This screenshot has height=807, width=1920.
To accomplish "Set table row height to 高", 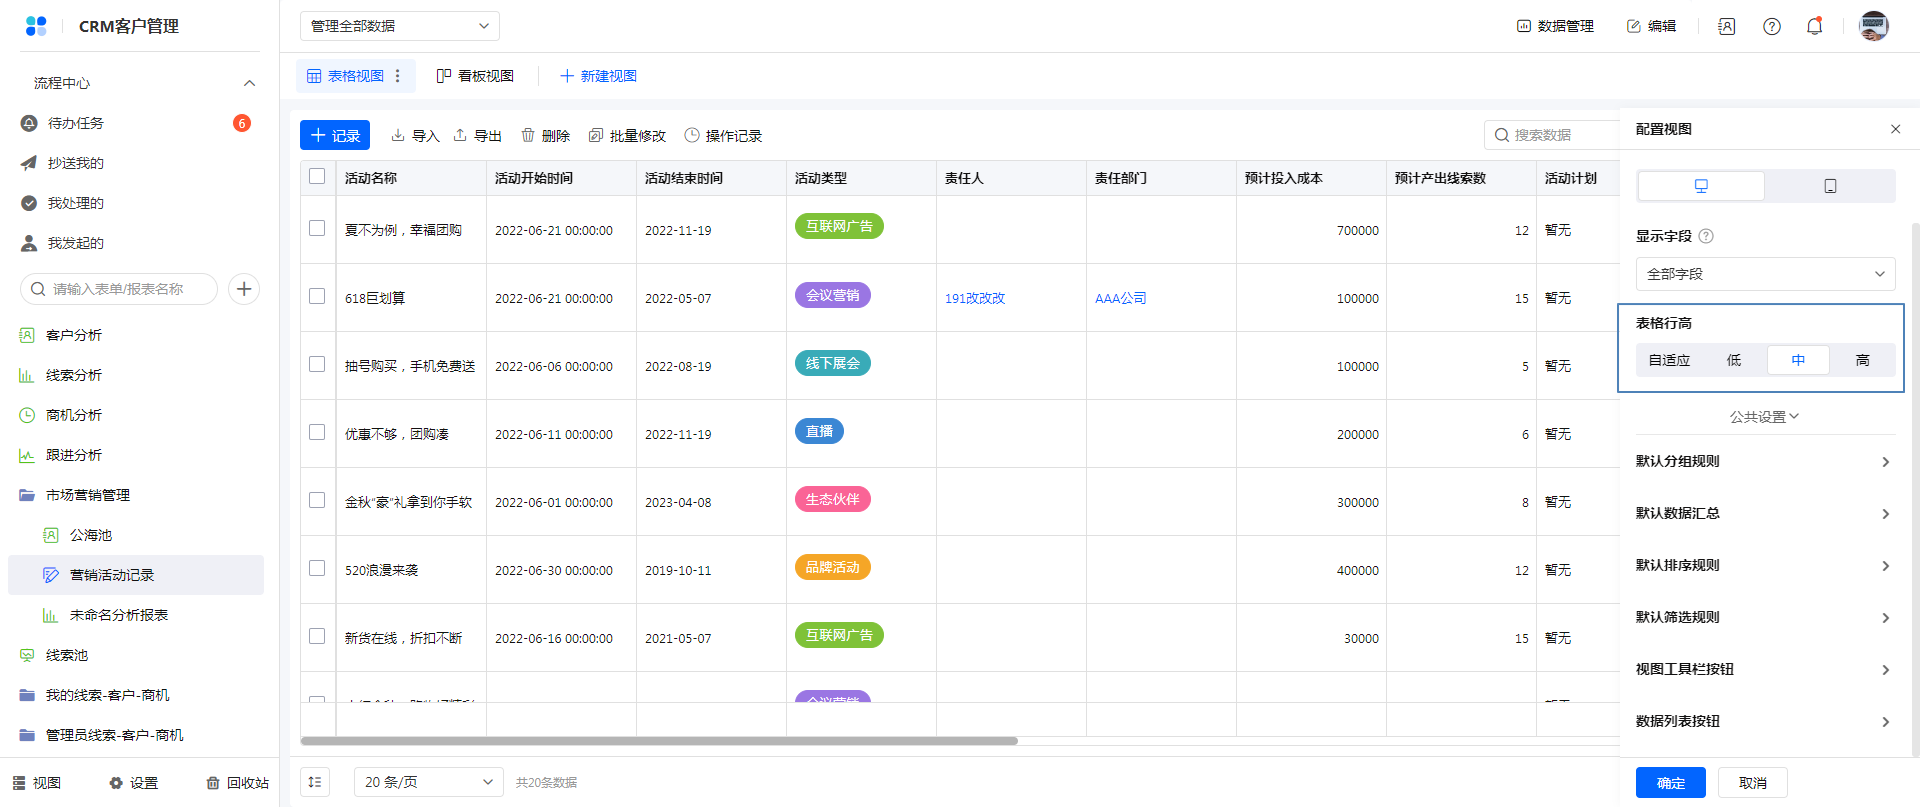I will coord(1862,360).
